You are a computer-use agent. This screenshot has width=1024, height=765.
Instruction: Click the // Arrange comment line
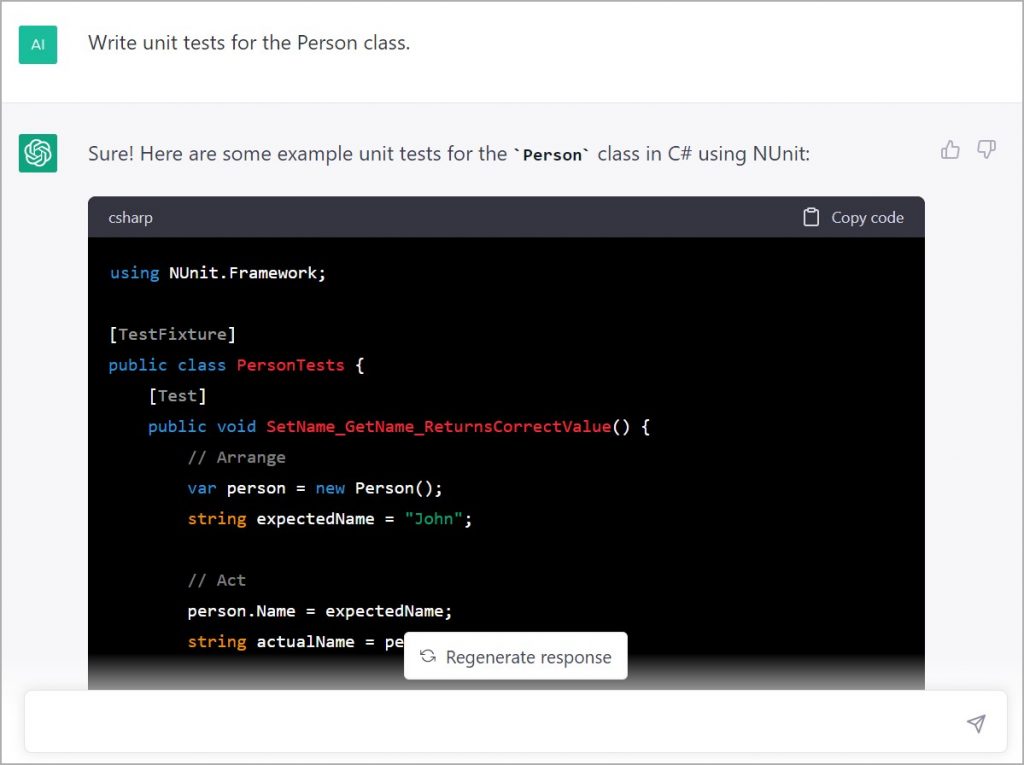pos(237,457)
